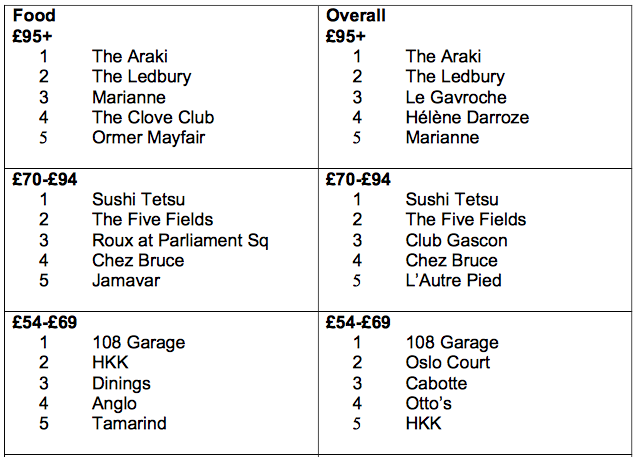Click the "Oslo Court" entry

coord(448,362)
